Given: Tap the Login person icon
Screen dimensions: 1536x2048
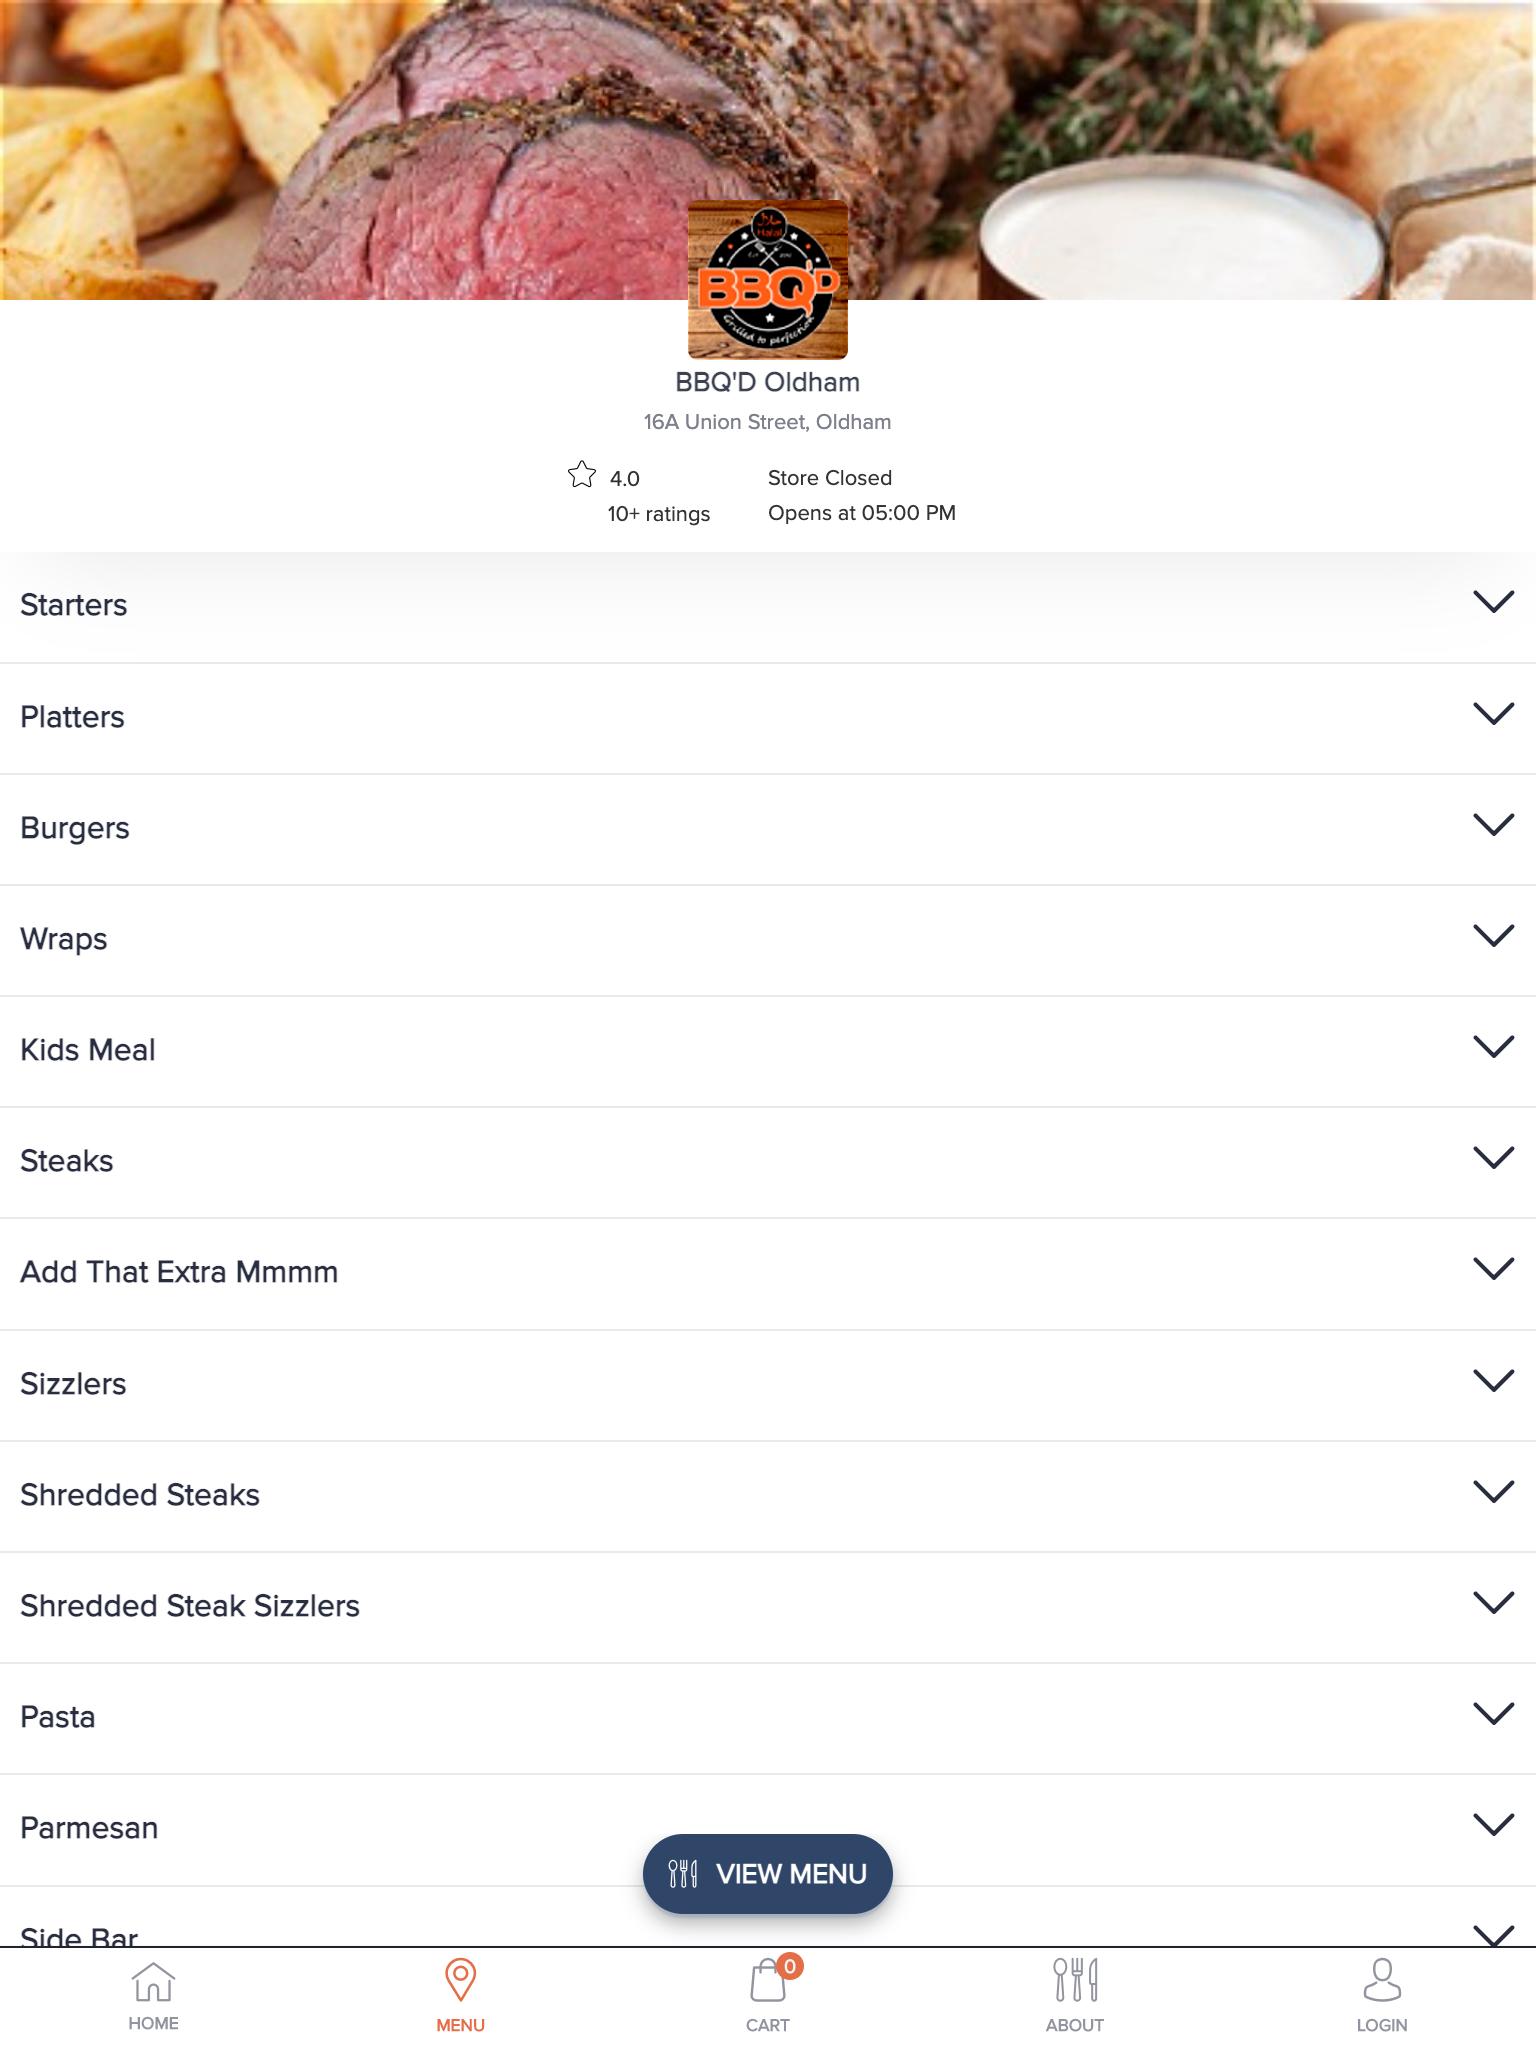Looking at the screenshot, I should [x=1382, y=1980].
